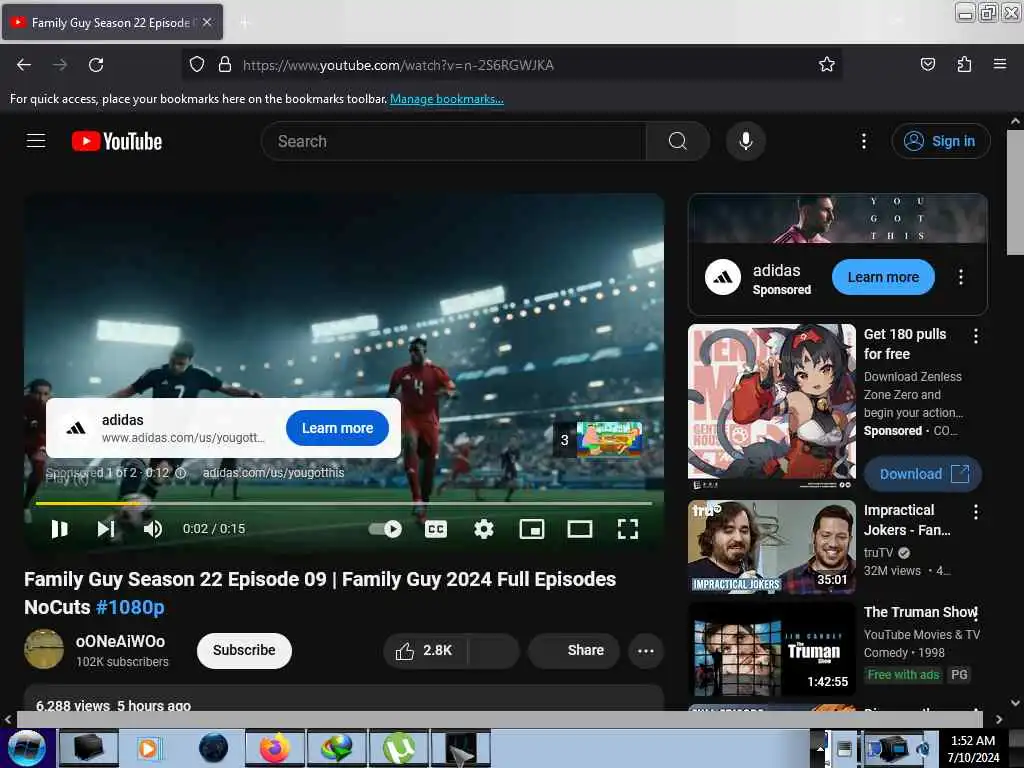Viewport: 1024px width, 768px height.
Task: Switch to theater mode icon
Action: pos(580,528)
